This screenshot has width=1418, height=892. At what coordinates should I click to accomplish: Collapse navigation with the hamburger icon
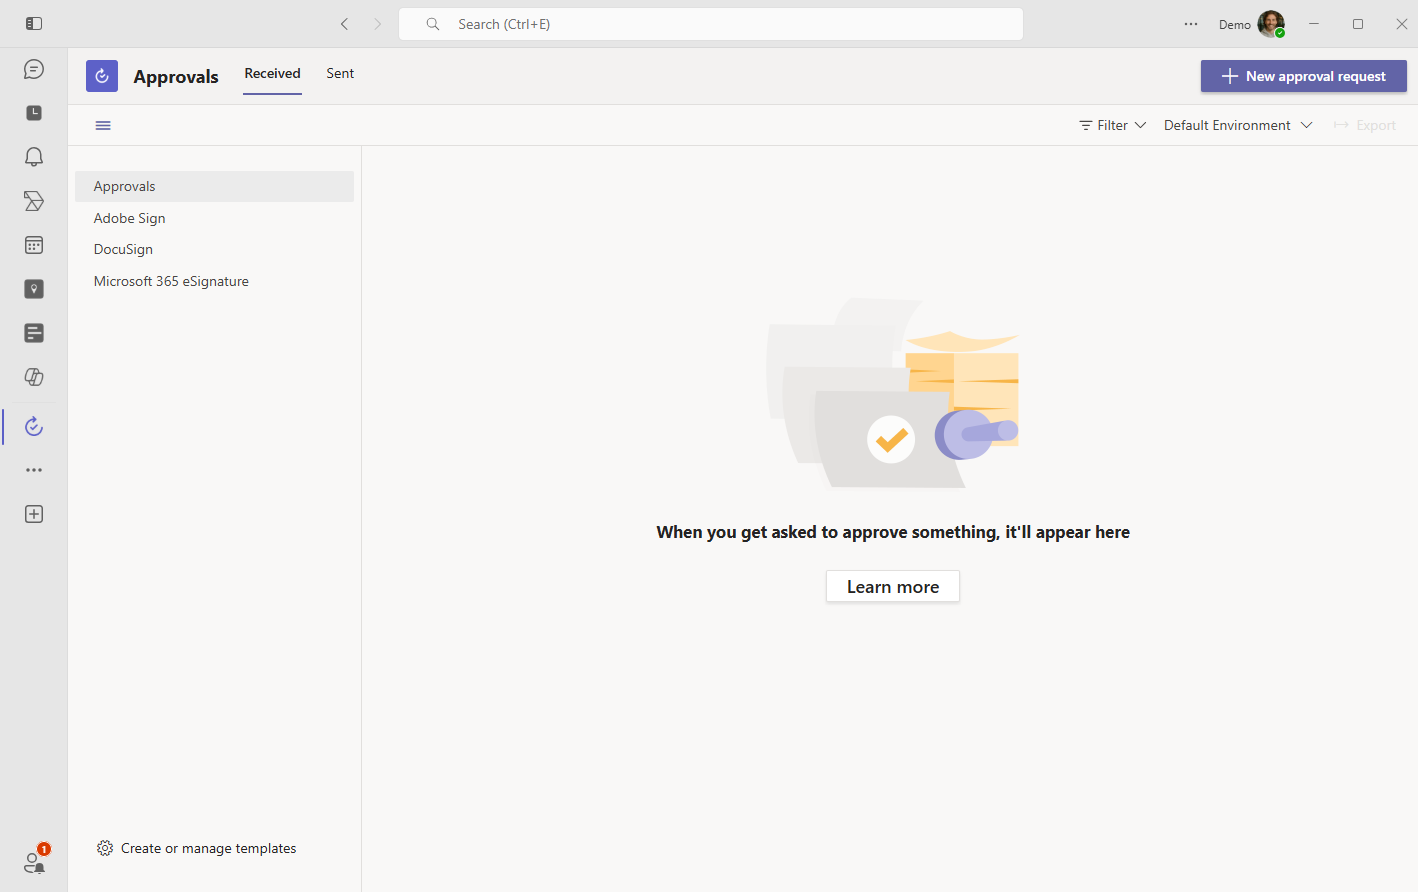pyautogui.click(x=103, y=125)
